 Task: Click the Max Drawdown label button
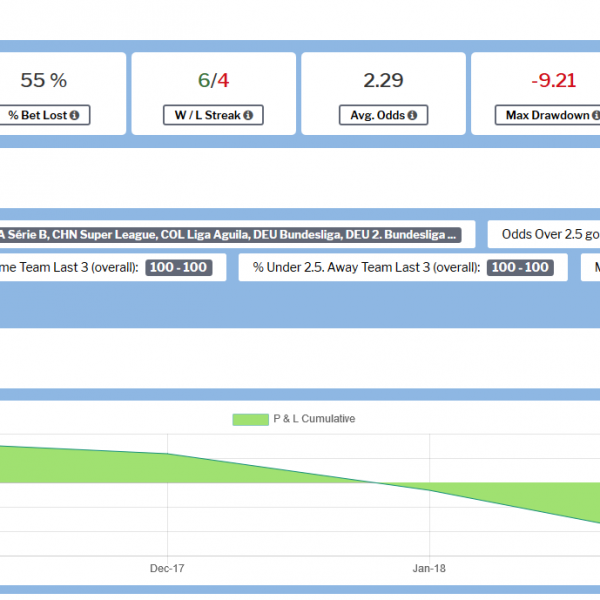tap(547, 116)
